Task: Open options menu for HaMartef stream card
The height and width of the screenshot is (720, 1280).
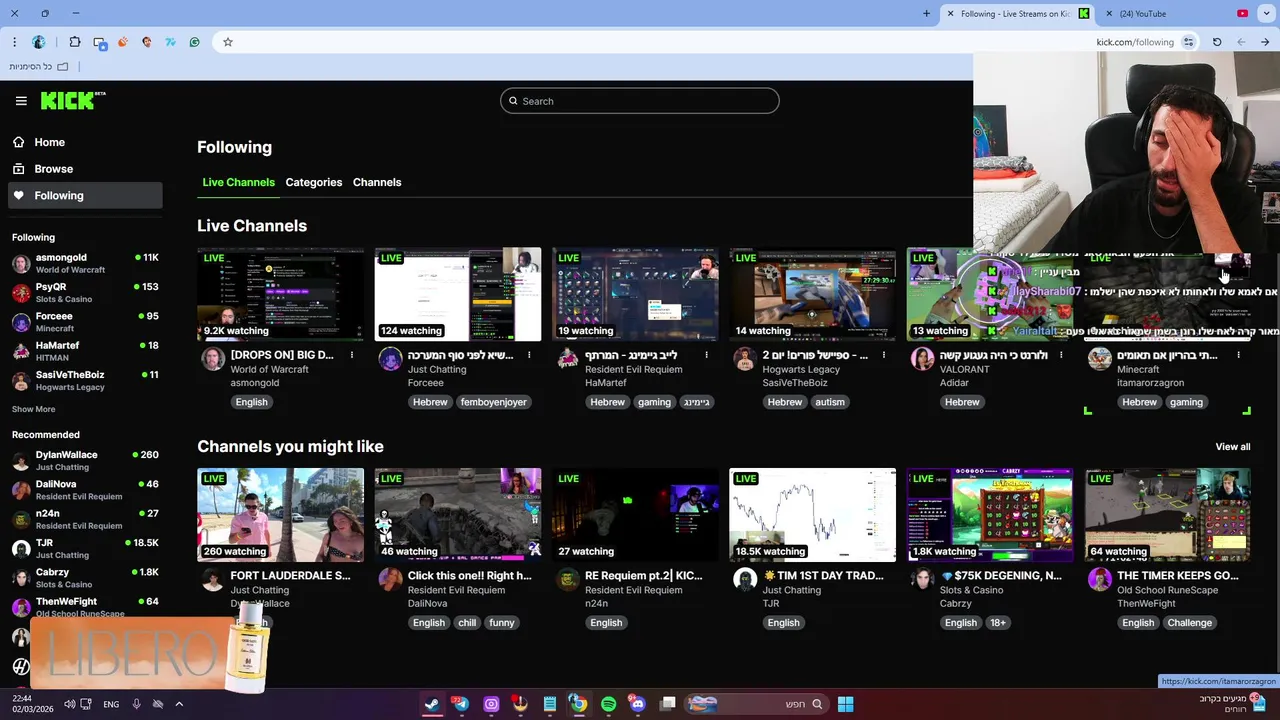Action: pyautogui.click(x=706, y=355)
